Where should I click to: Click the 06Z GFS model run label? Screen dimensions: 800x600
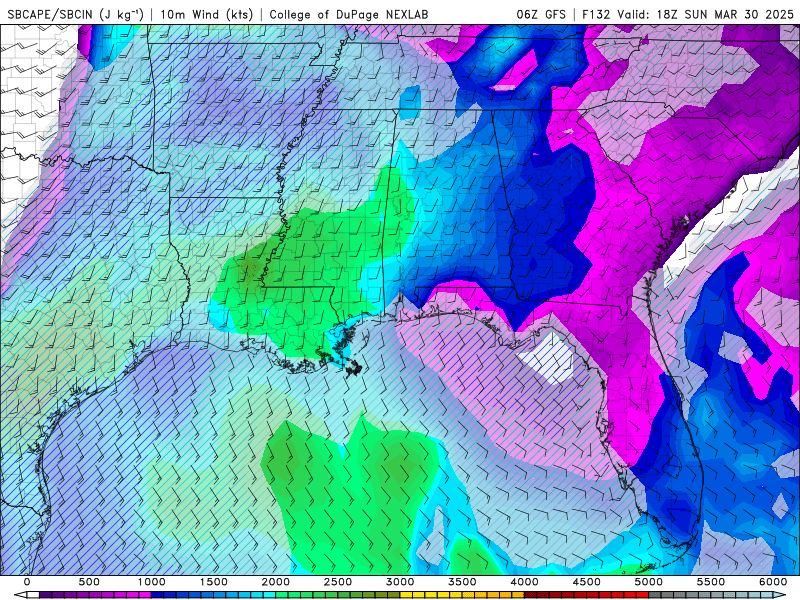[x=541, y=14]
